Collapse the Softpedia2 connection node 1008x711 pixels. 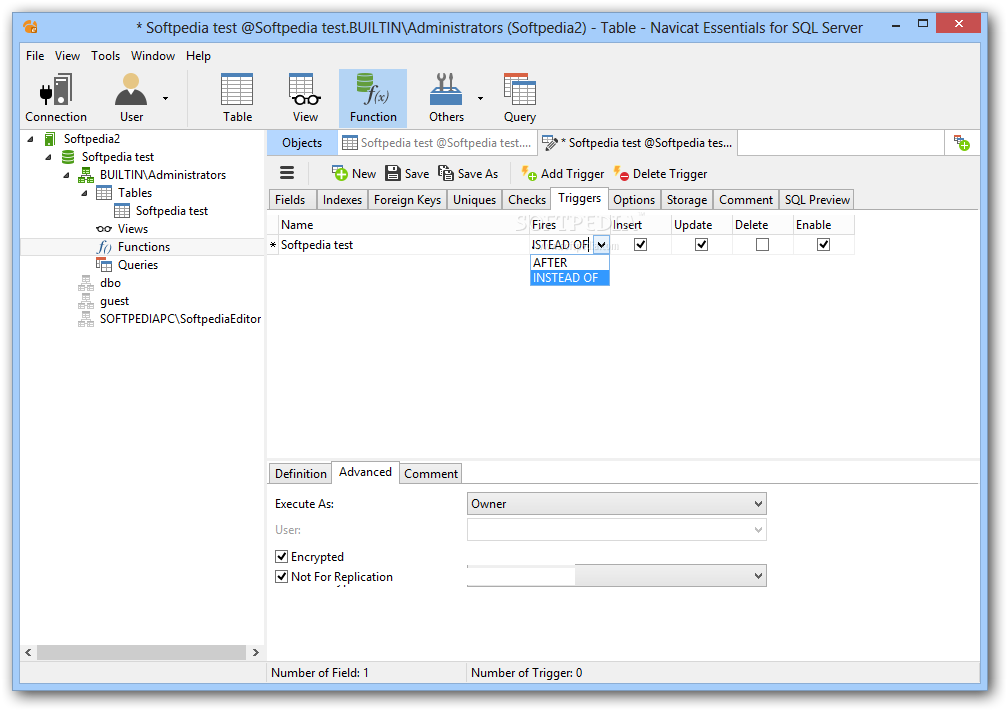[x=30, y=139]
